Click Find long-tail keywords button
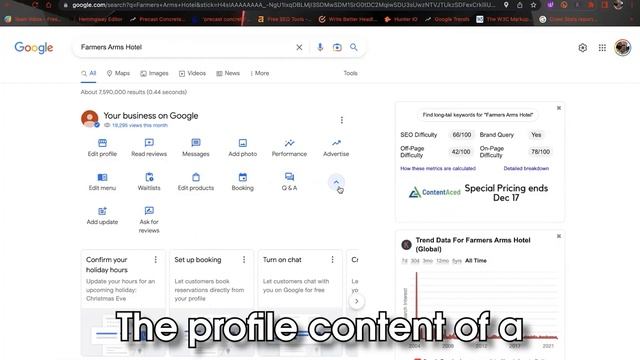This screenshot has height=360, width=640. [x=478, y=115]
